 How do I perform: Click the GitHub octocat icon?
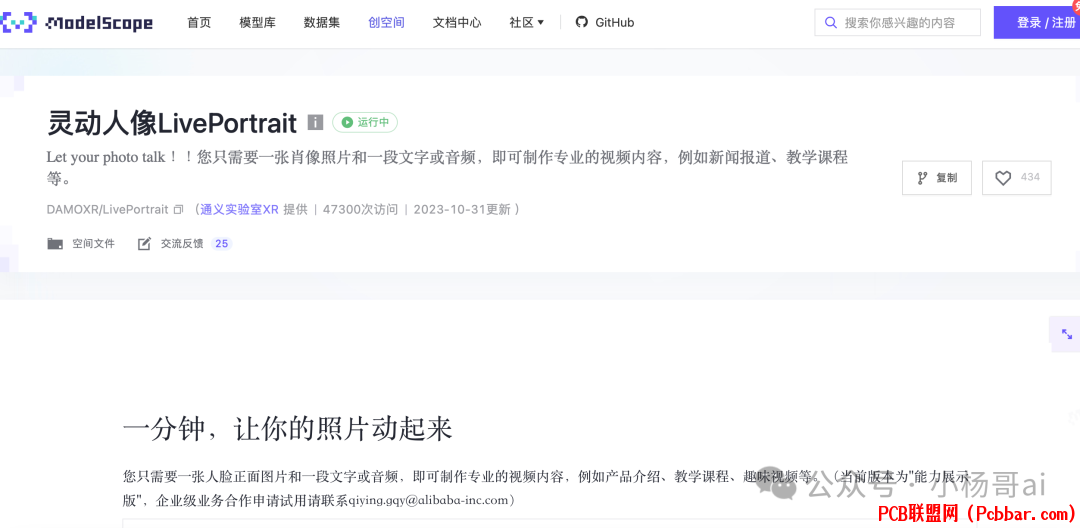coord(582,22)
